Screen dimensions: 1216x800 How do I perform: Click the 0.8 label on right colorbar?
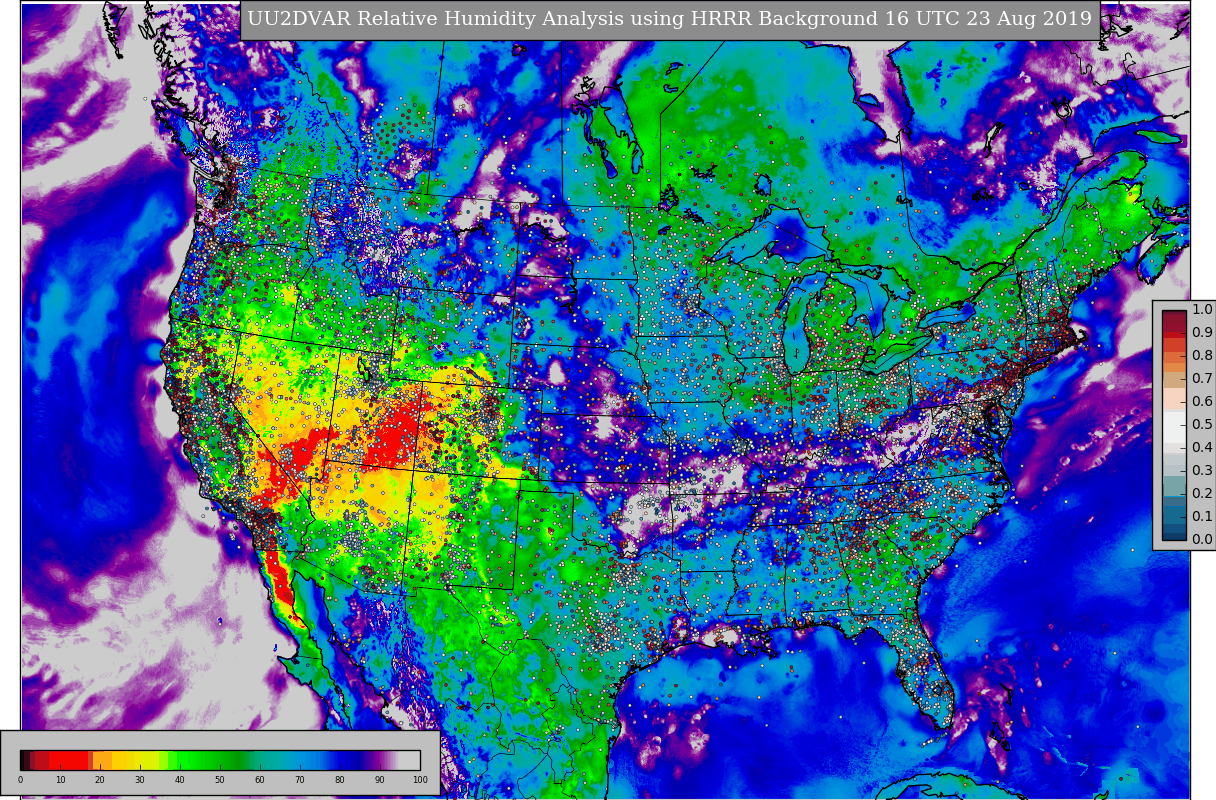click(x=1202, y=355)
